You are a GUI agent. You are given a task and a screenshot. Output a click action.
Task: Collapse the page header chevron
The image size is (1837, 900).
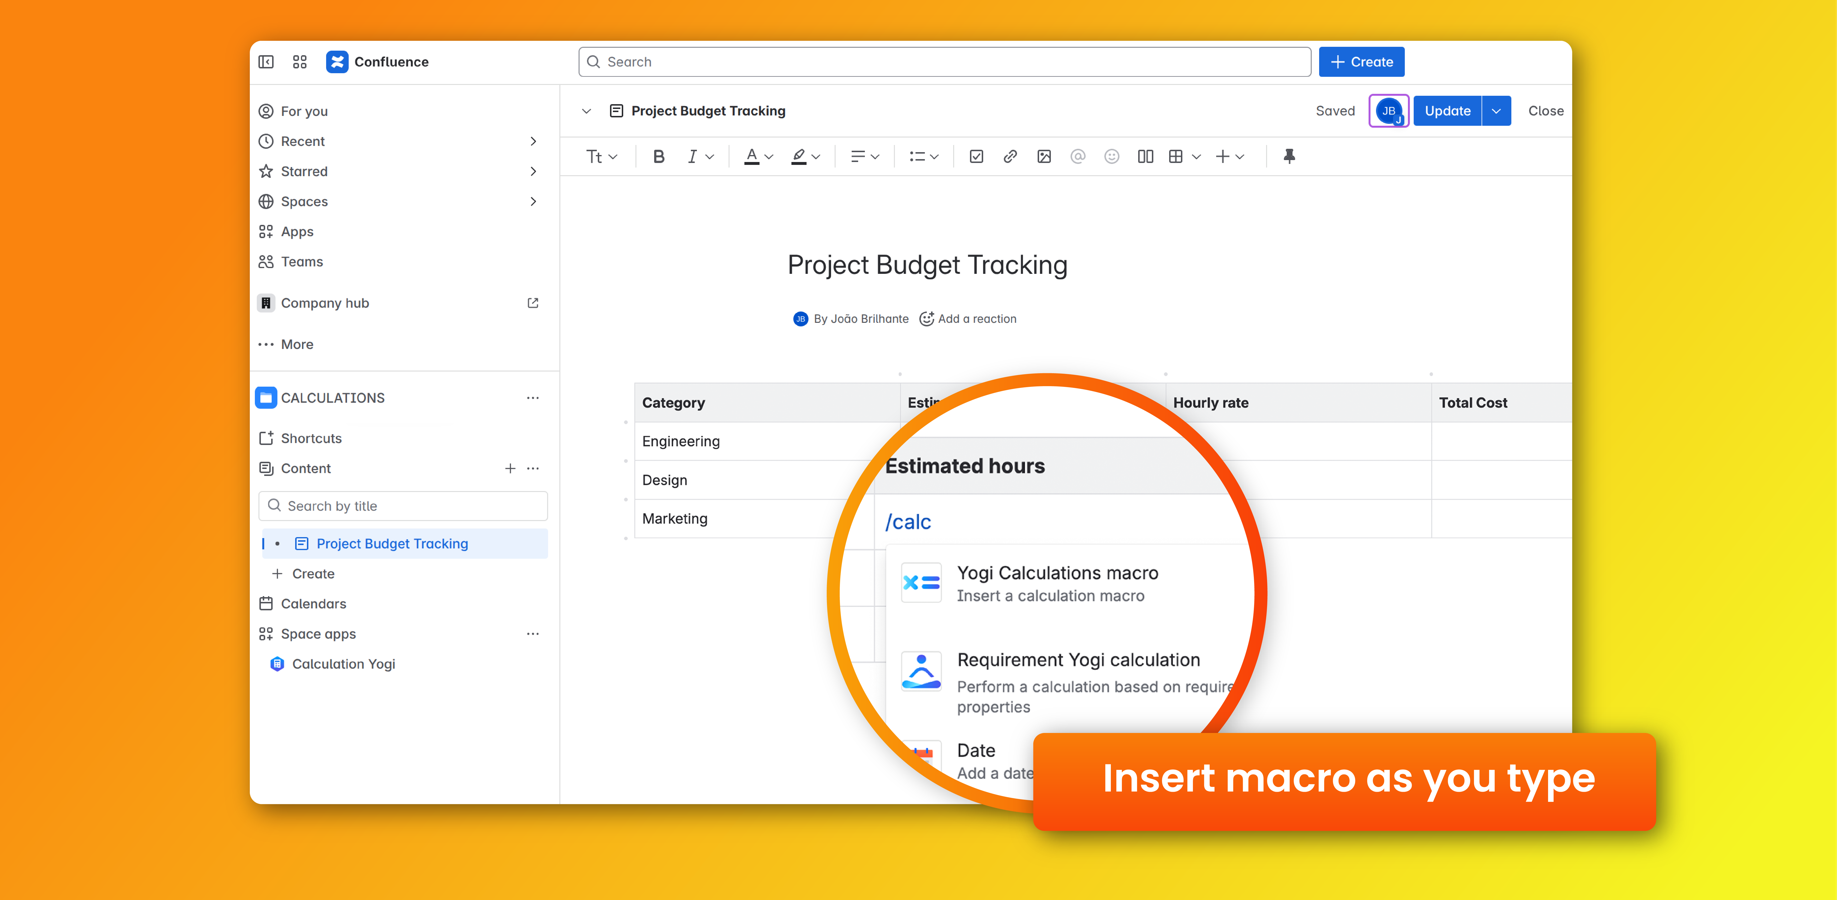[x=586, y=111]
